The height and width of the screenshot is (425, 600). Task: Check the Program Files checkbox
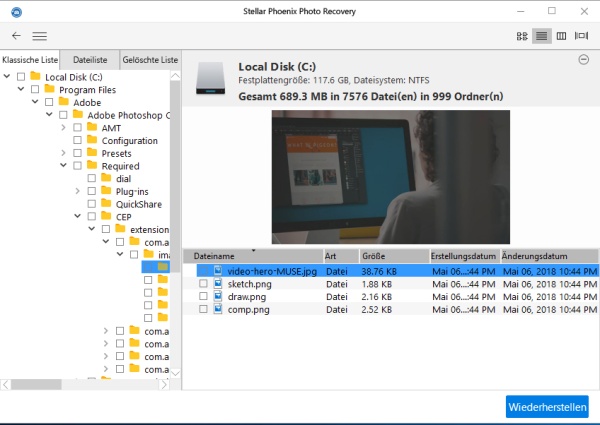(x=35, y=90)
